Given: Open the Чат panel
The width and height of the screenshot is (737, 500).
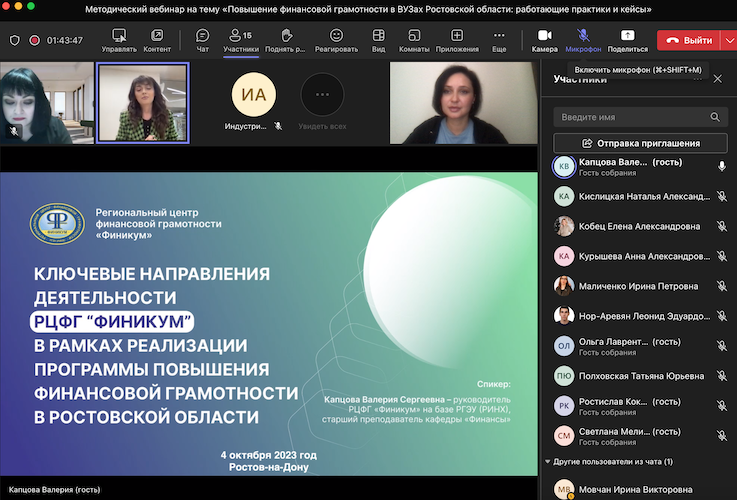Looking at the screenshot, I should coord(203,40).
